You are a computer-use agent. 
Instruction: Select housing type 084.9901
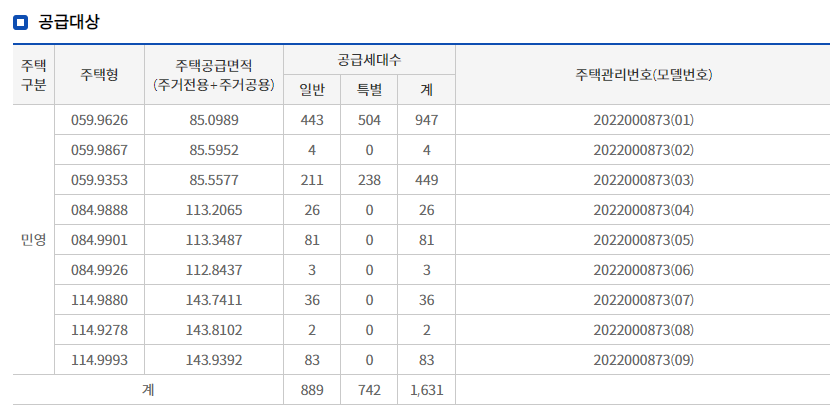coord(100,240)
